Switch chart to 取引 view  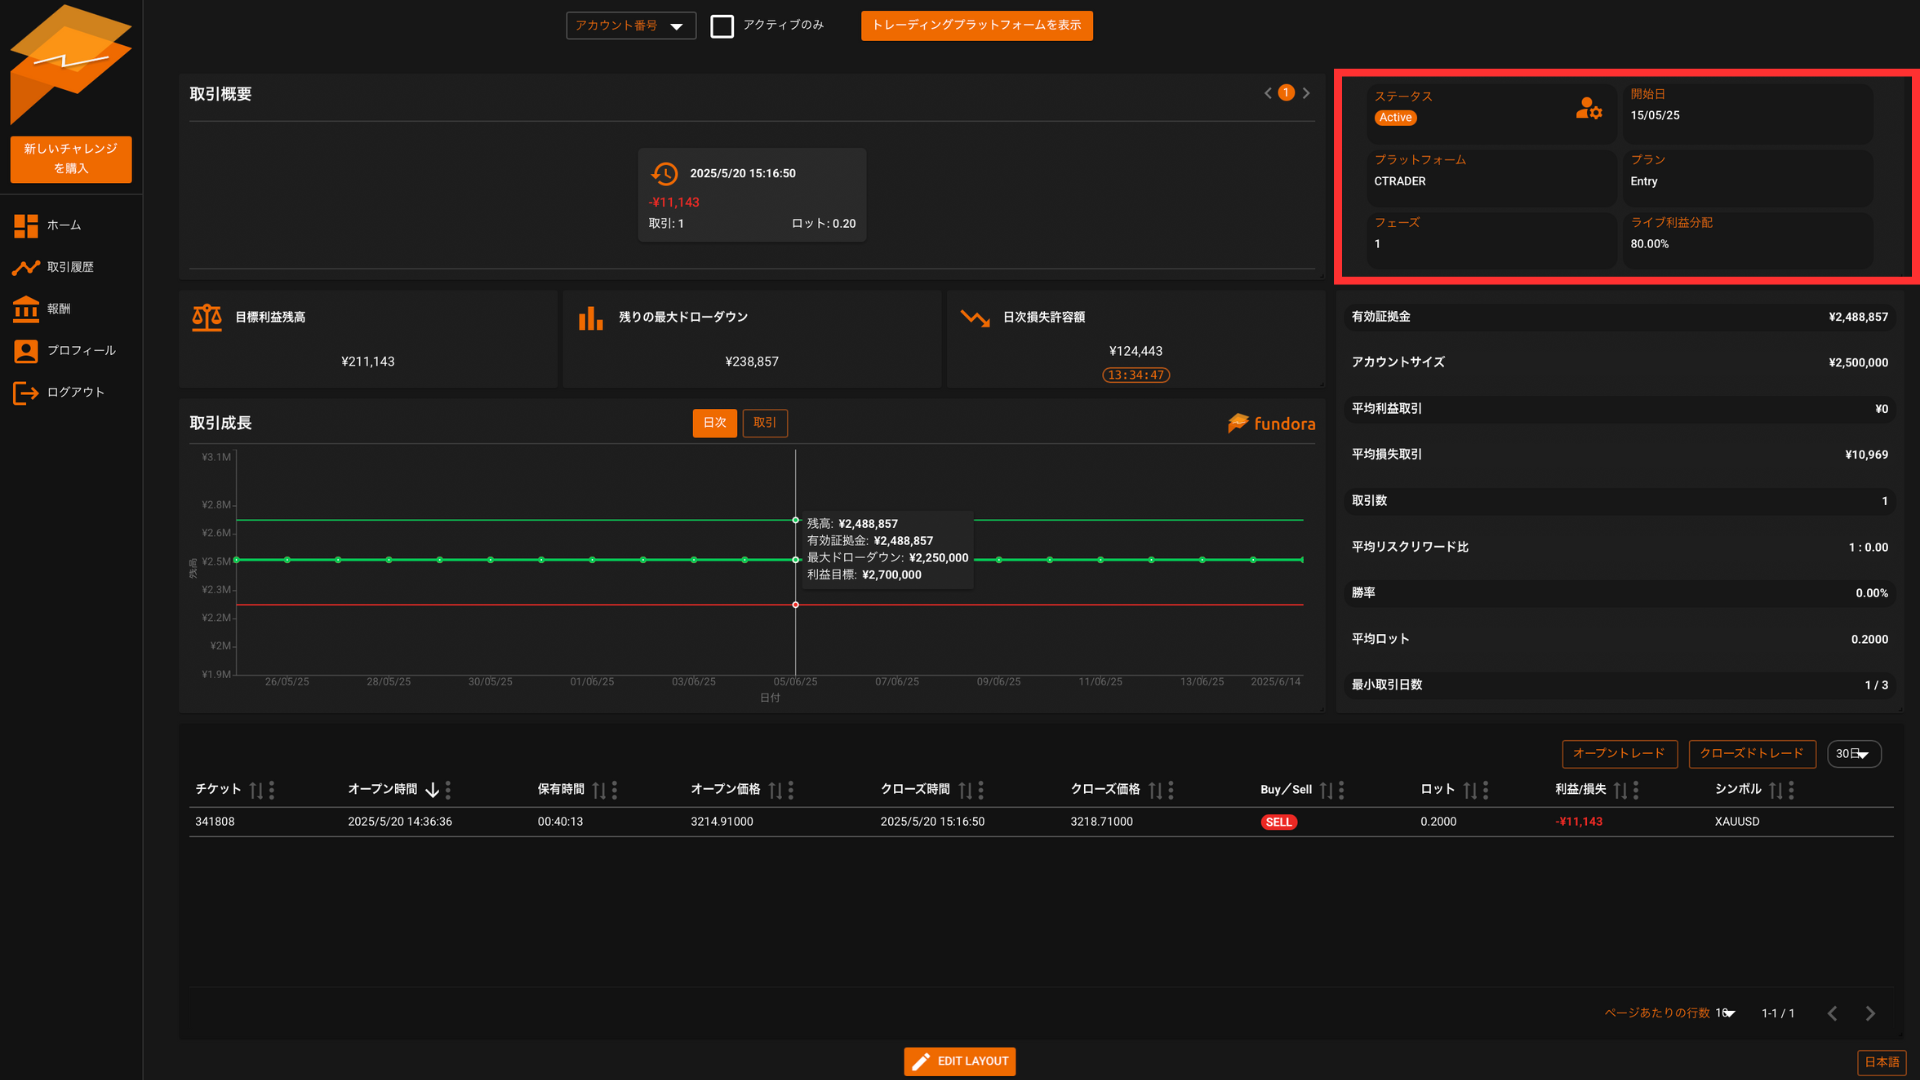pyautogui.click(x=765, y=423)
